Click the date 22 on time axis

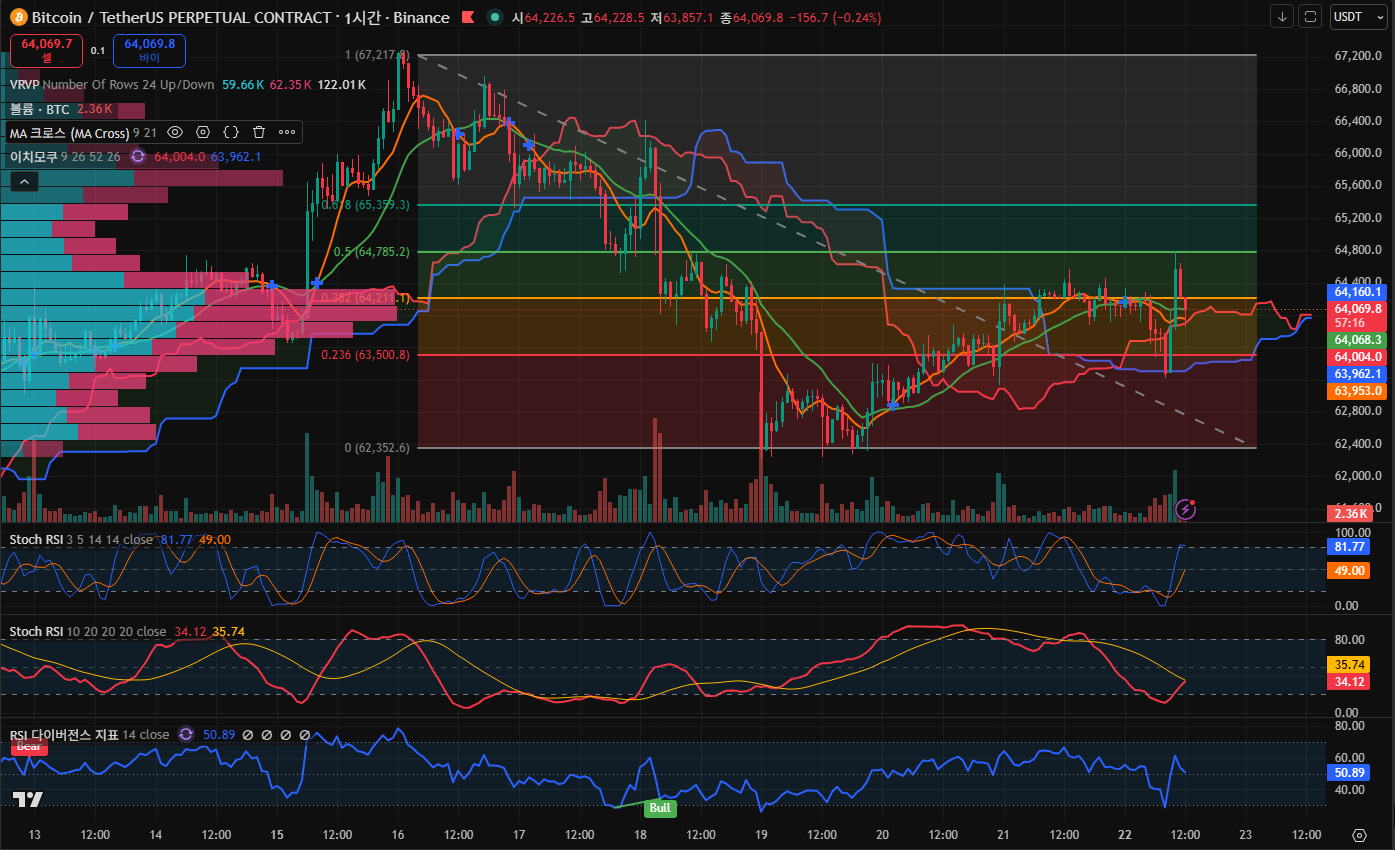click(1124, 835)
